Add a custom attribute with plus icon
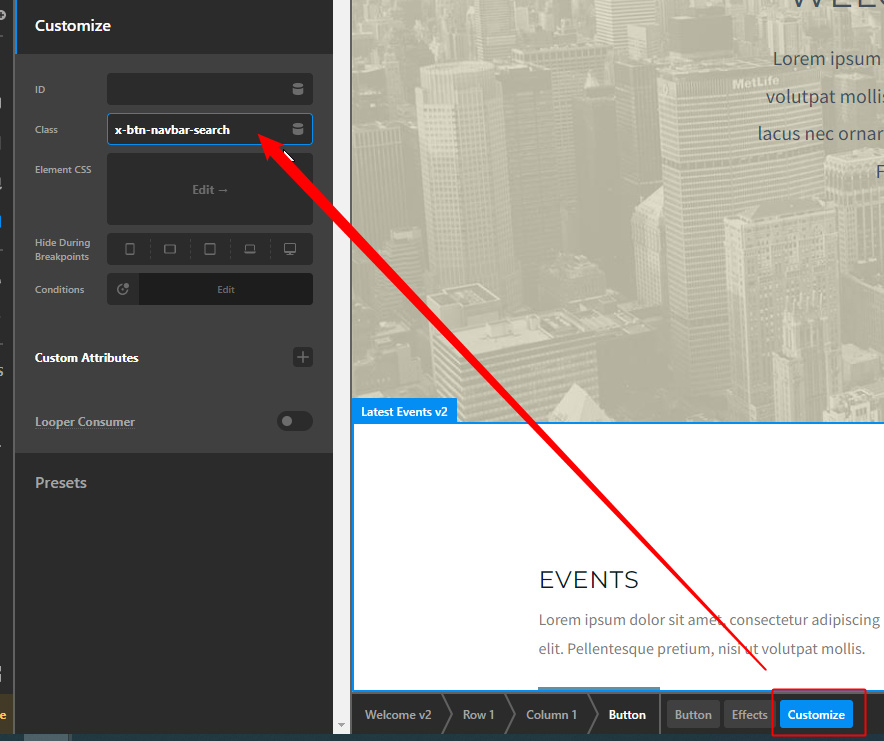This screenshot has height=741, width=884. [x=302, y=357]
